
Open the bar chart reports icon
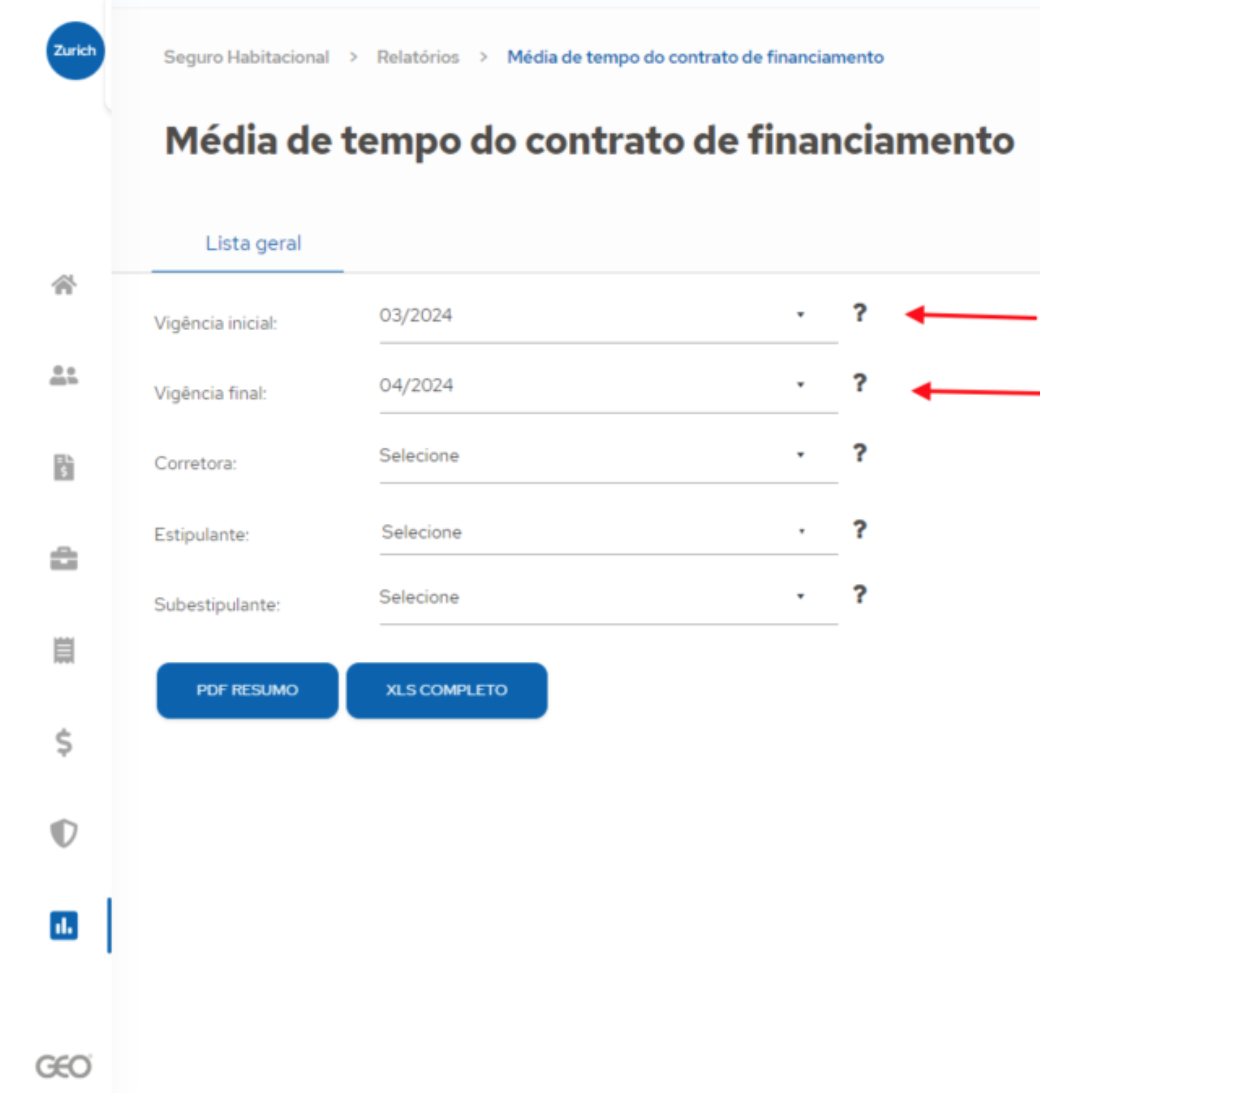click(x=64, y=925)
